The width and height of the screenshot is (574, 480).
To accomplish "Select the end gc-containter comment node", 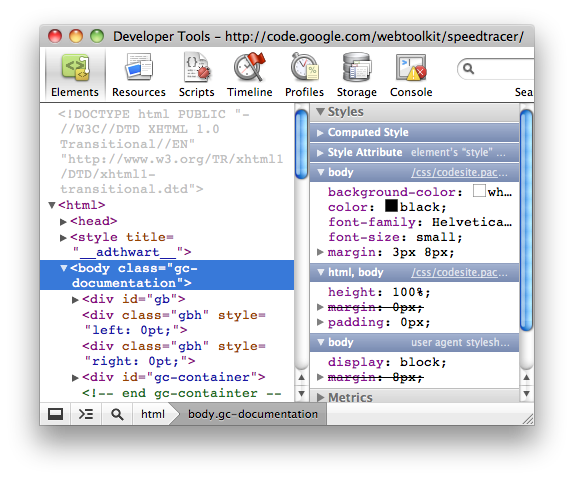I will pos(182,393).
